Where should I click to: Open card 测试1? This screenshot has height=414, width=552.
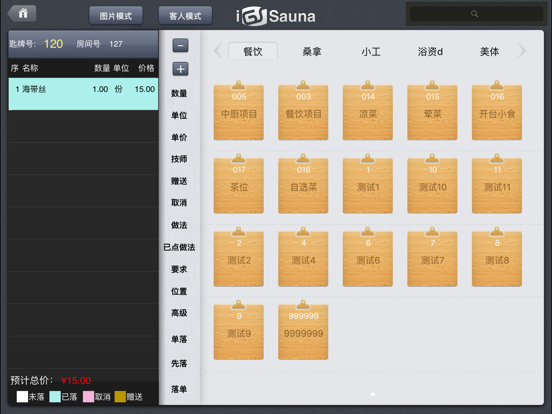pyautogui.click(x=368, y=184)
